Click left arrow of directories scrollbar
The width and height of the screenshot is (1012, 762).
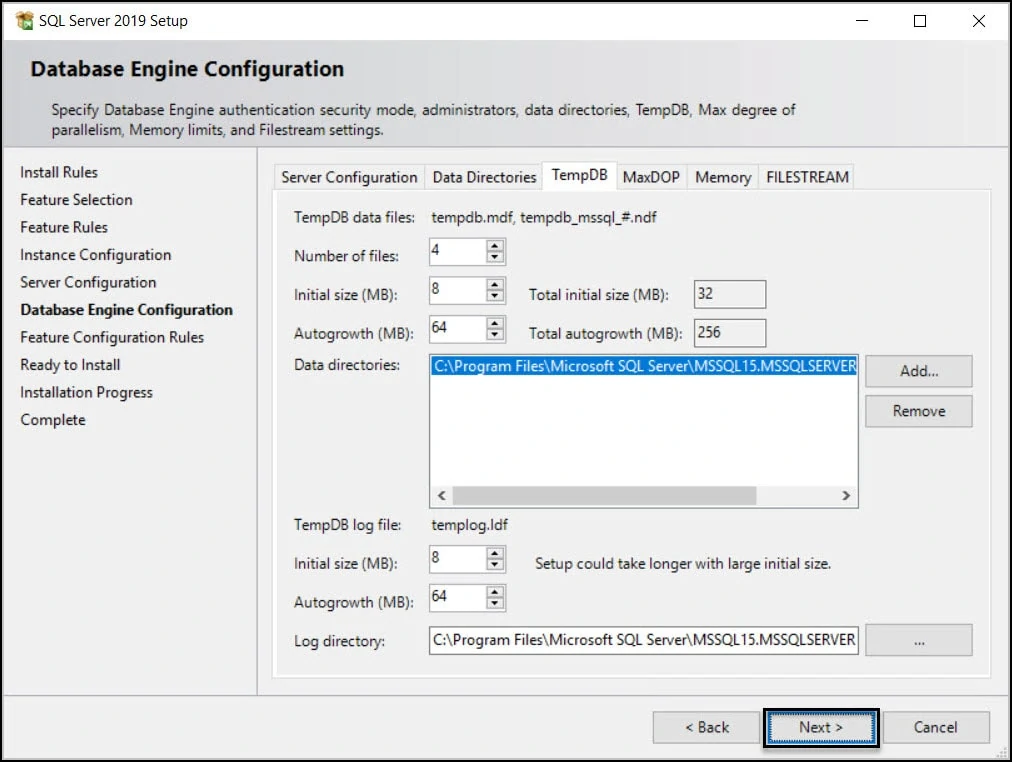click(441, 496)
